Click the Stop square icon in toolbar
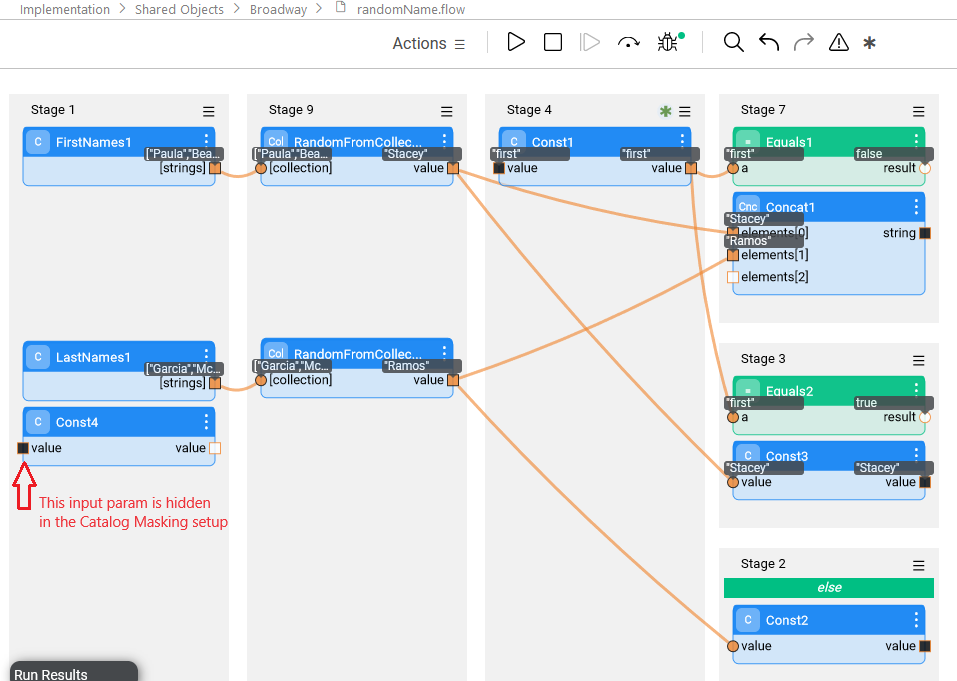The image size is (957, 681). [553, 42]
